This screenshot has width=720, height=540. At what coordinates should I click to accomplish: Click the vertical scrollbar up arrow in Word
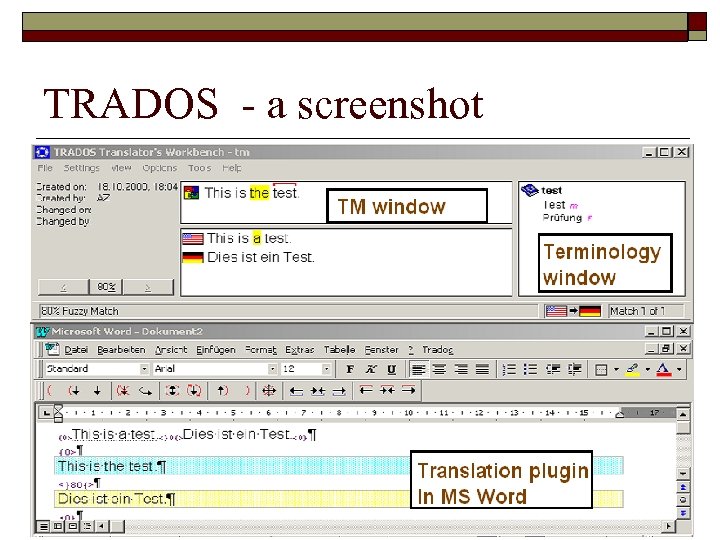pos(683,414)
